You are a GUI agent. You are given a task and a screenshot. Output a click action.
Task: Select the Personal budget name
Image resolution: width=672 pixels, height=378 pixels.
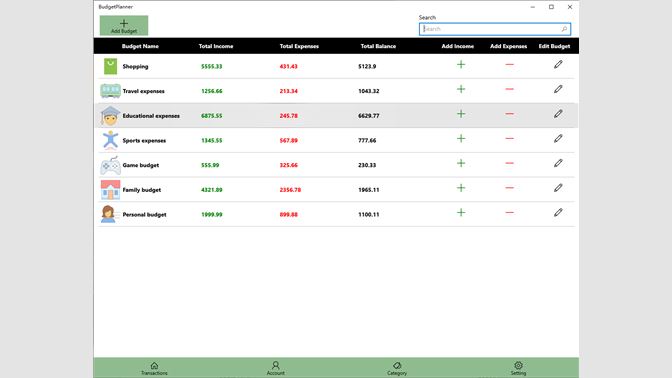click(144, 215)
